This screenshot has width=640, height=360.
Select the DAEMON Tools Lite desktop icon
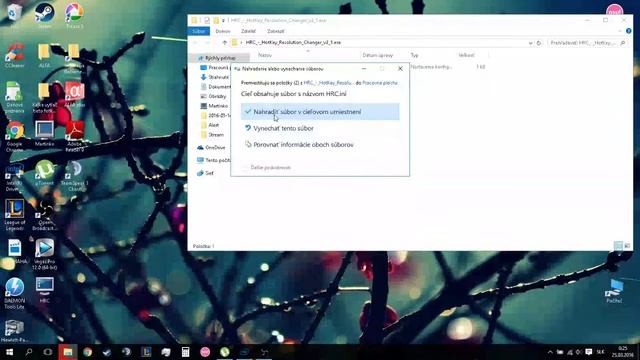pyautogui.click(x=14, y=293)
